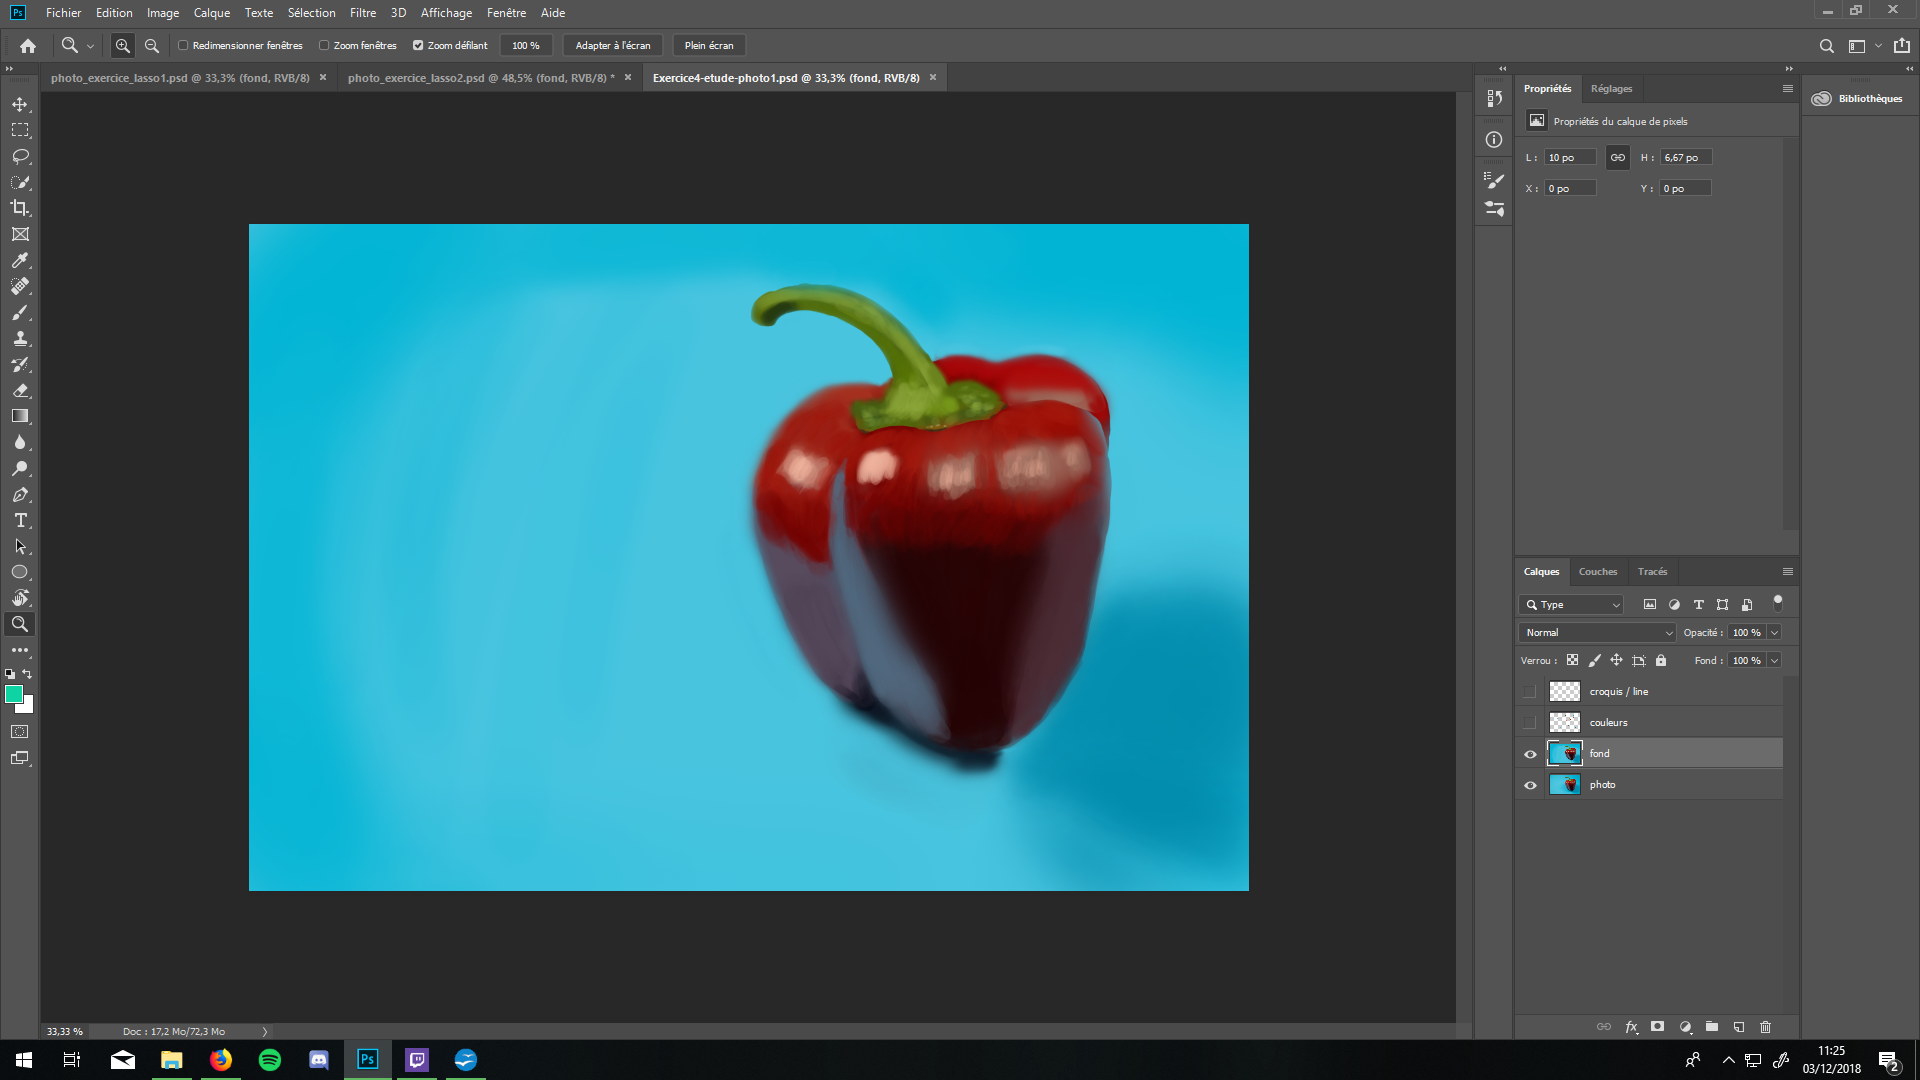Open the Normal blending mode dropdown
The height and width of the screenshot is (1080, 1920).
[1596, 632]
